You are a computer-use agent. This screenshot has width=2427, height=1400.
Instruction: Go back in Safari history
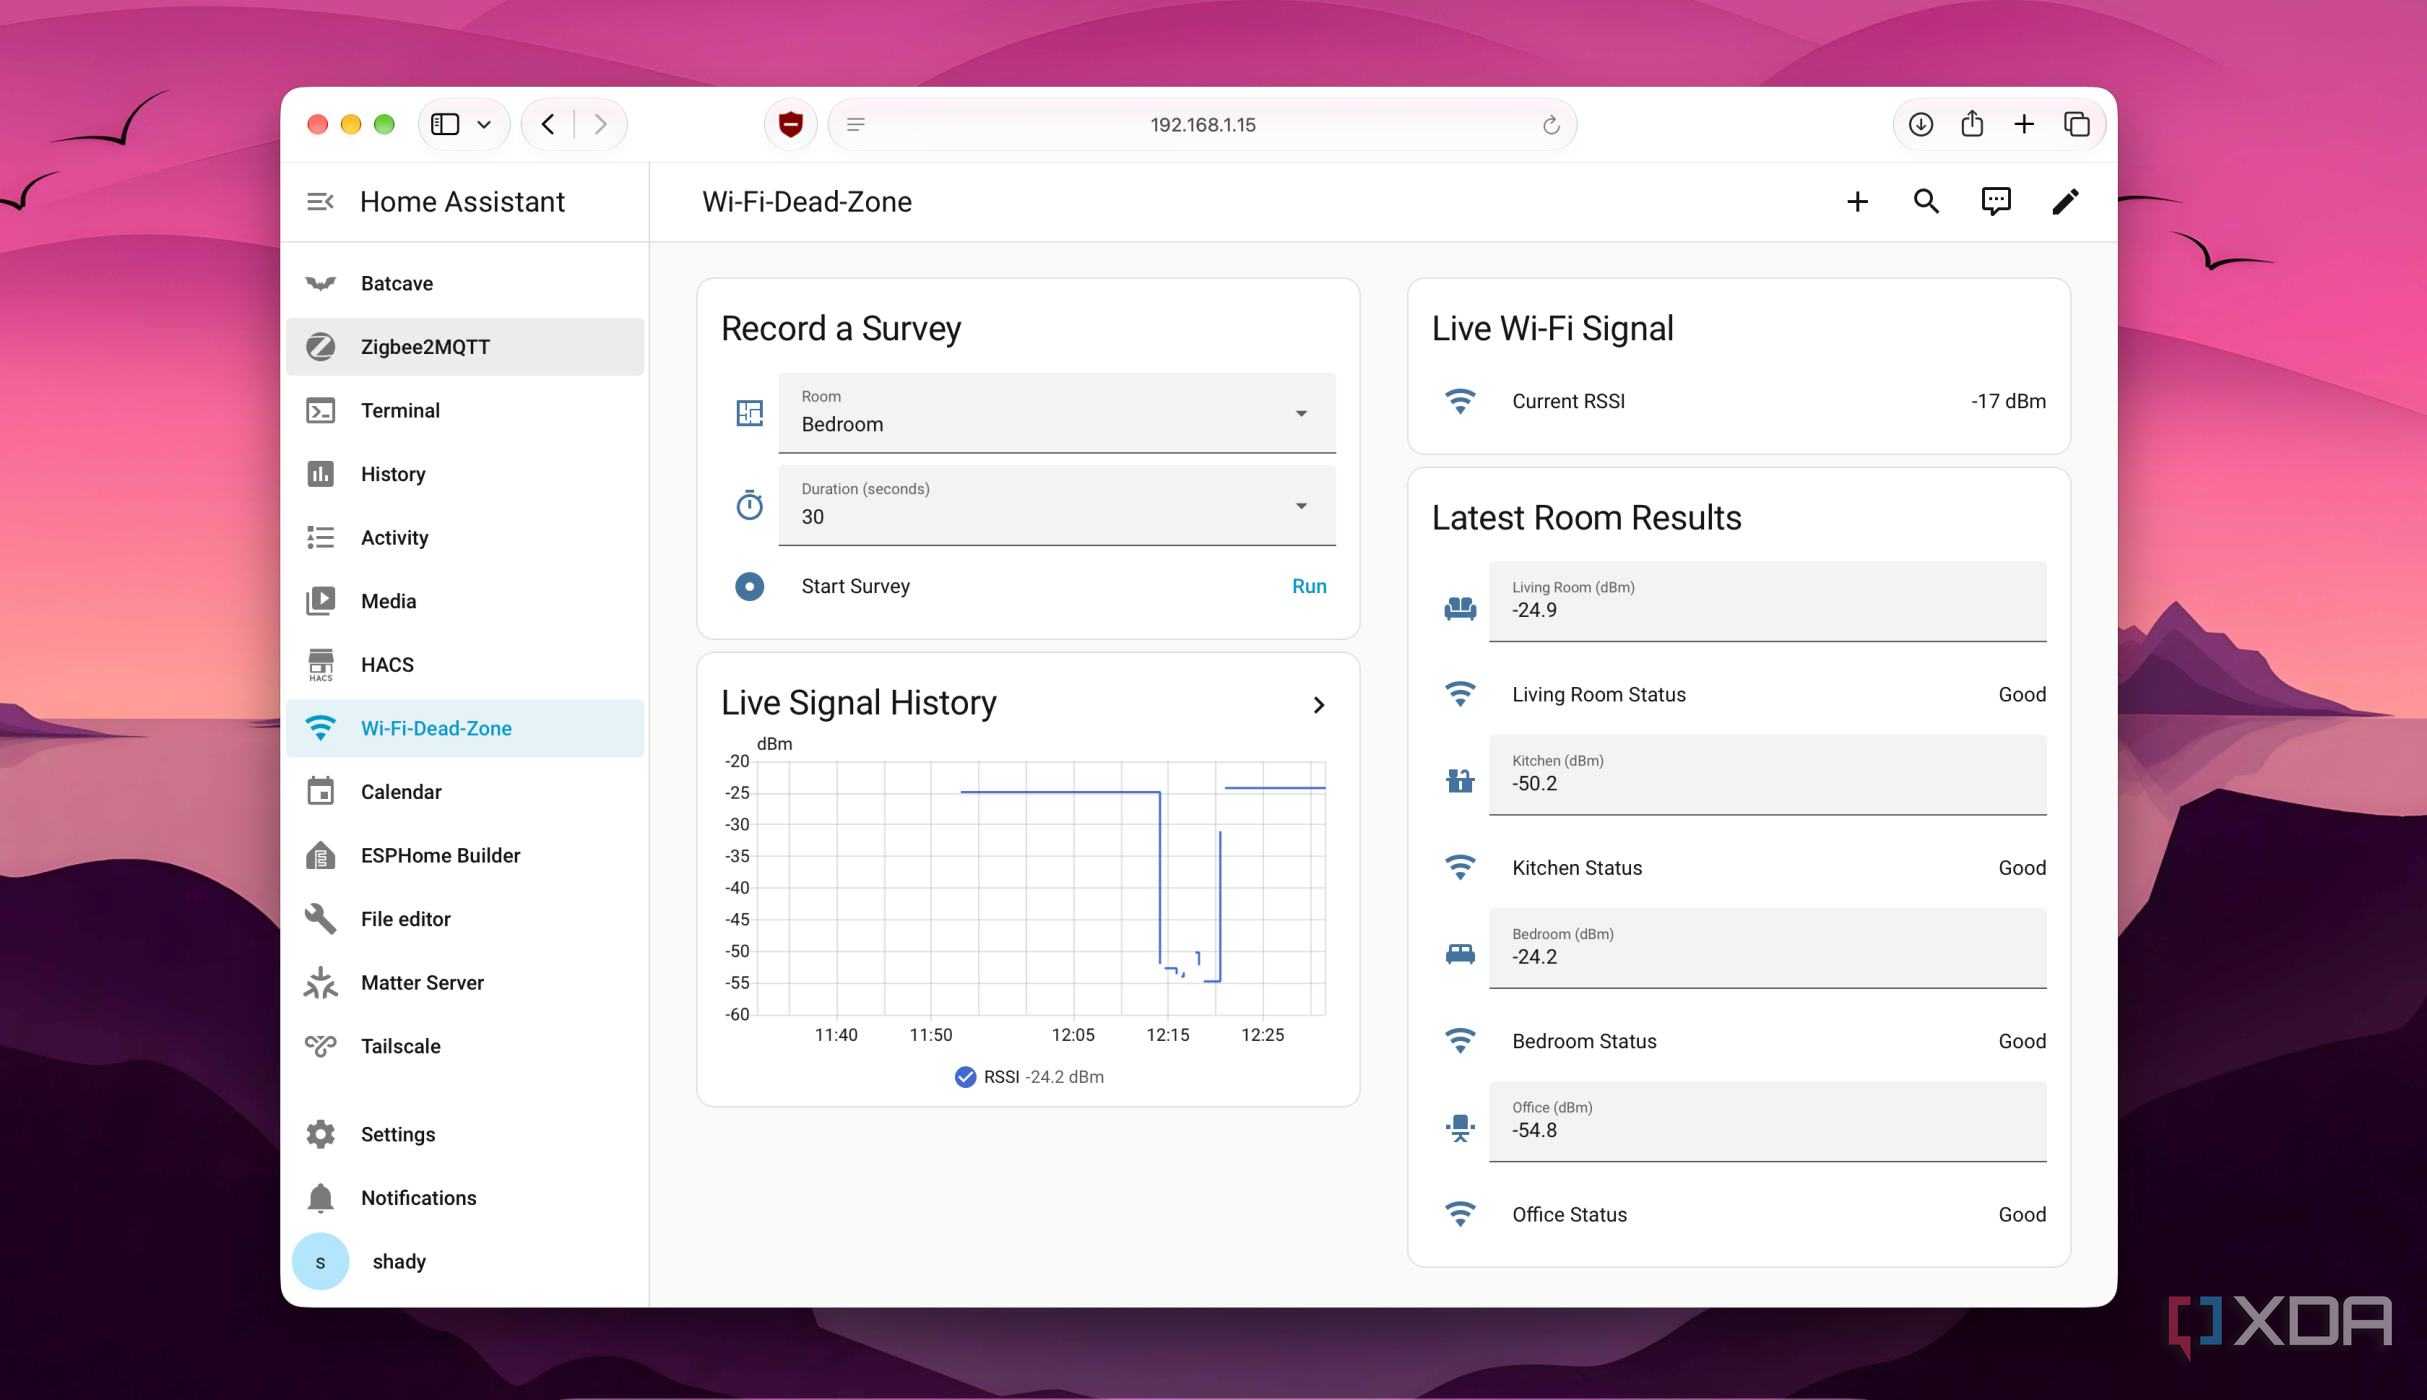[548, 125]
